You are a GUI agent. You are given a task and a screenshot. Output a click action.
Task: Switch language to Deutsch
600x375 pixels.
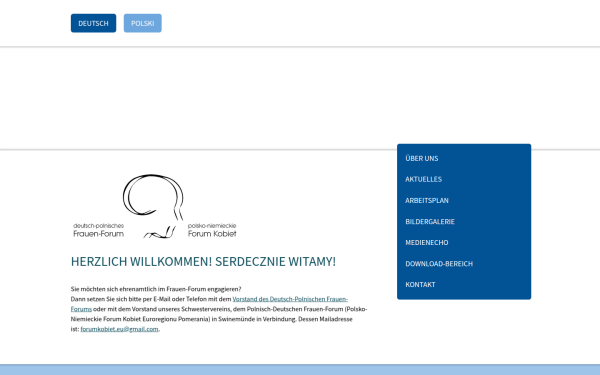[93, 23]
